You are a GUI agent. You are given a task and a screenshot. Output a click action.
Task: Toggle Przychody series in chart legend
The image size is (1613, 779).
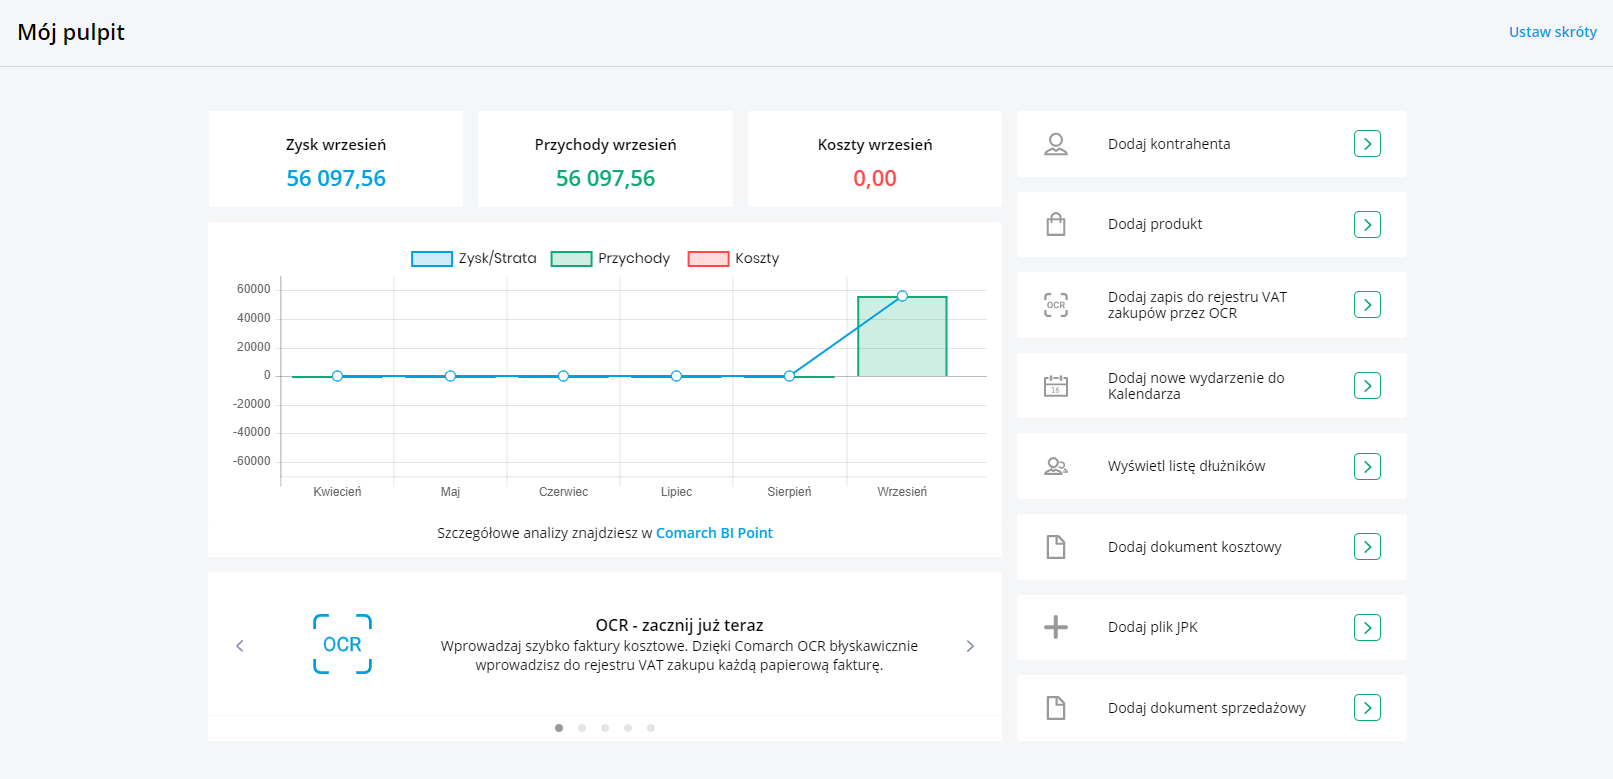click(611, 259)
